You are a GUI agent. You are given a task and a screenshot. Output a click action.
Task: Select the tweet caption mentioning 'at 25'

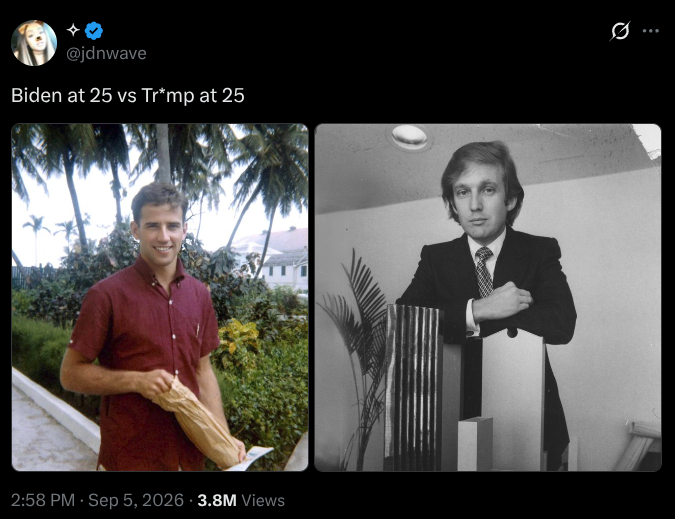128,95
